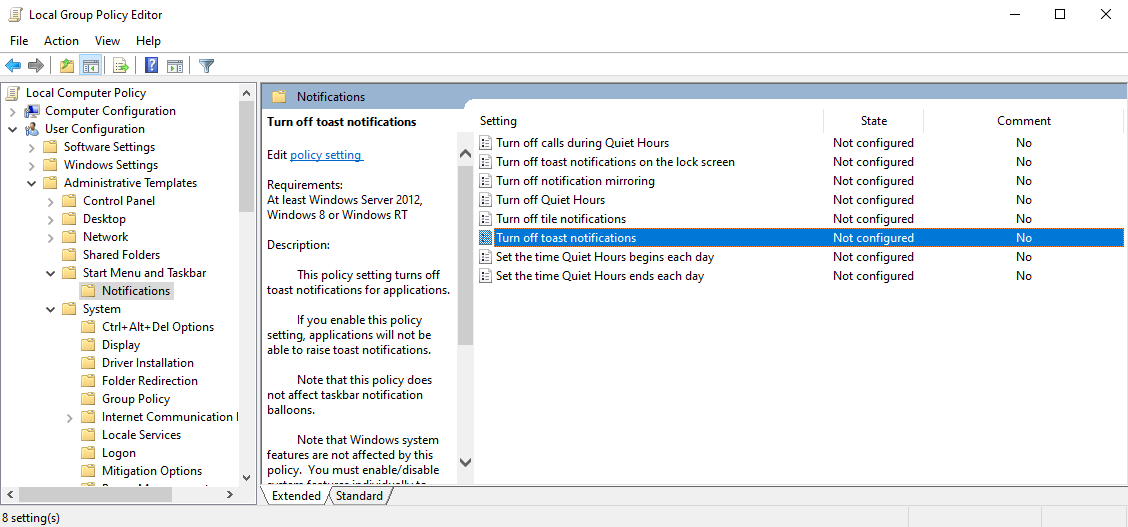The width and height of the screenshot is (1128, 527).
Task: Click the Control Panel folder icon
Action: (x=69, y=201)
